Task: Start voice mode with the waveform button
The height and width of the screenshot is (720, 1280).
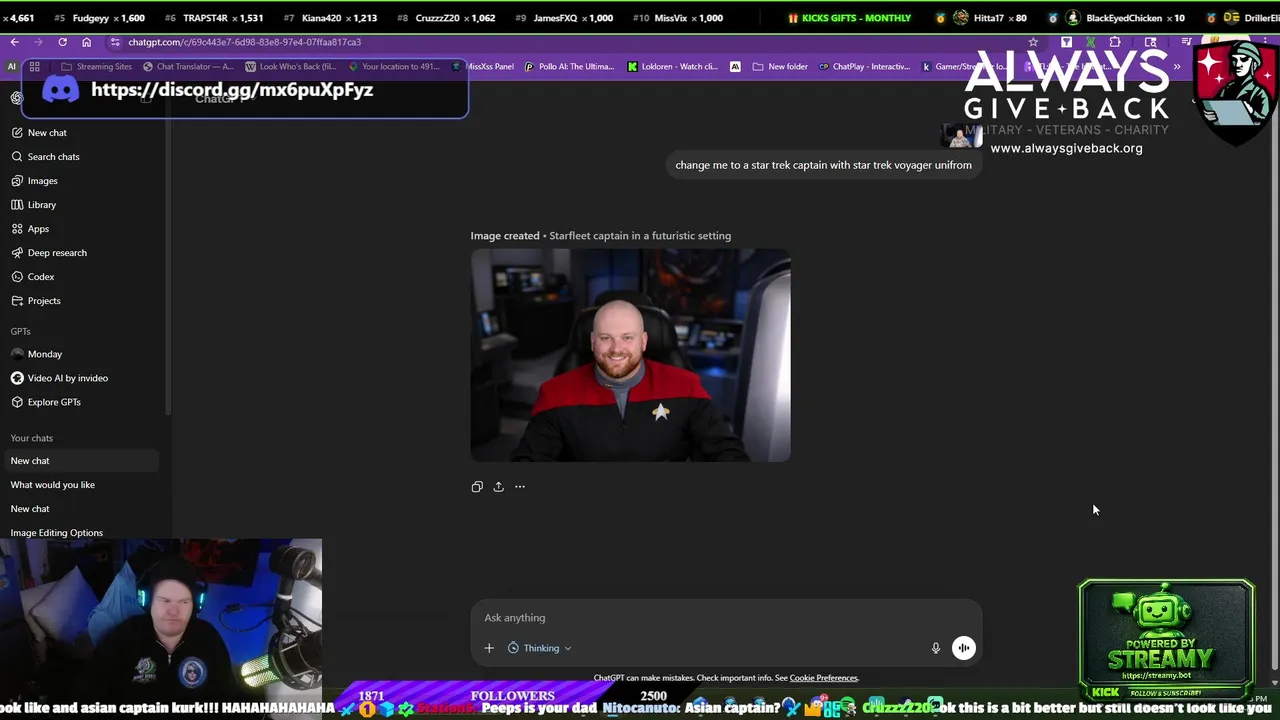Action: pos(963,648)
